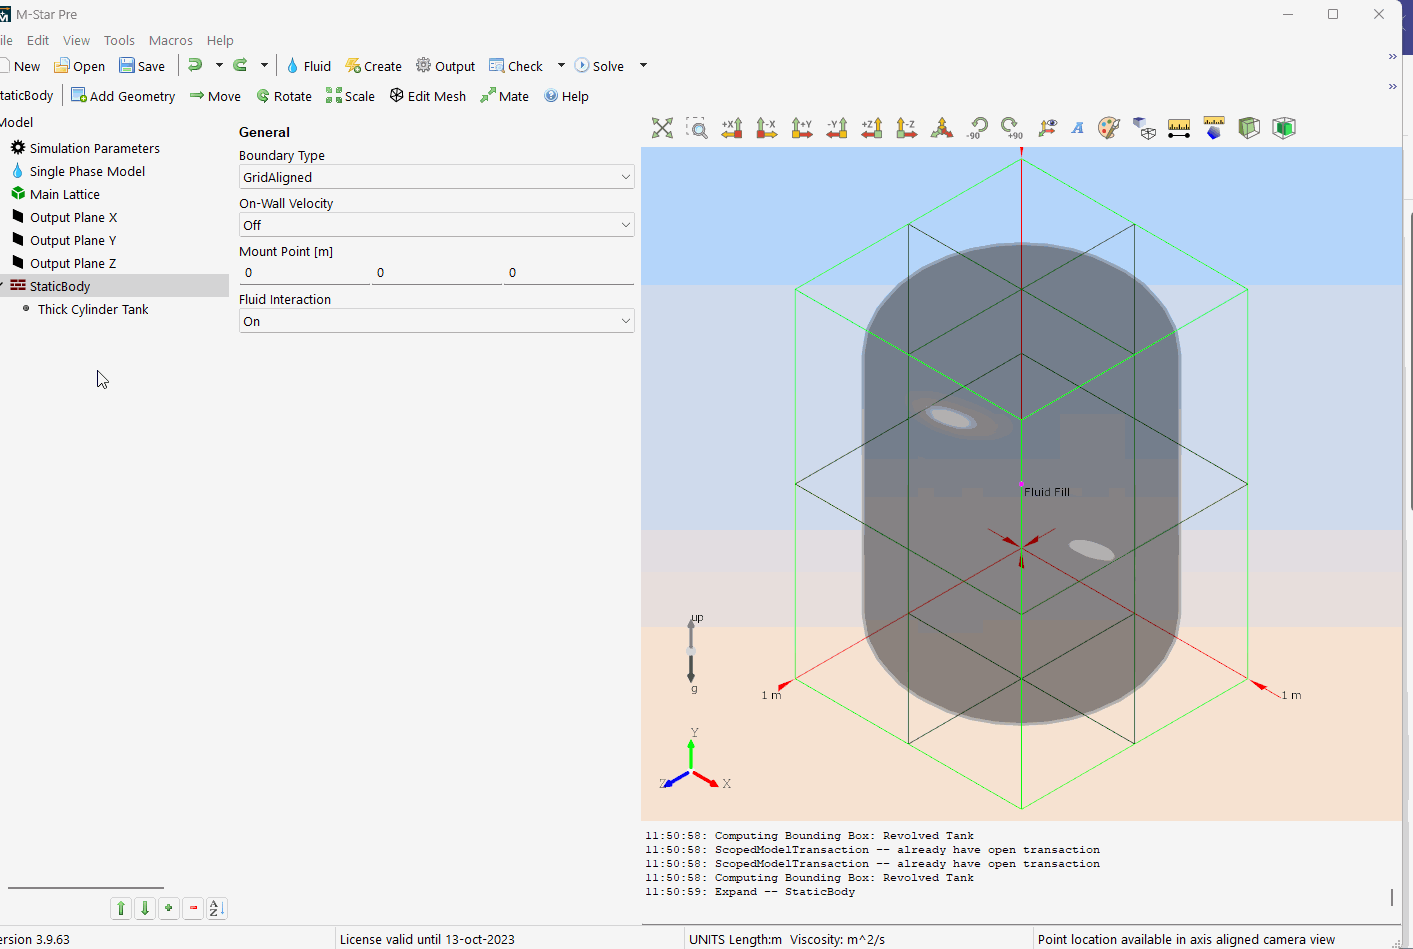Click the Output toolbar button
Image resolution: width=1413 pixels, height=949 pixels.
[x=445, y=66]
